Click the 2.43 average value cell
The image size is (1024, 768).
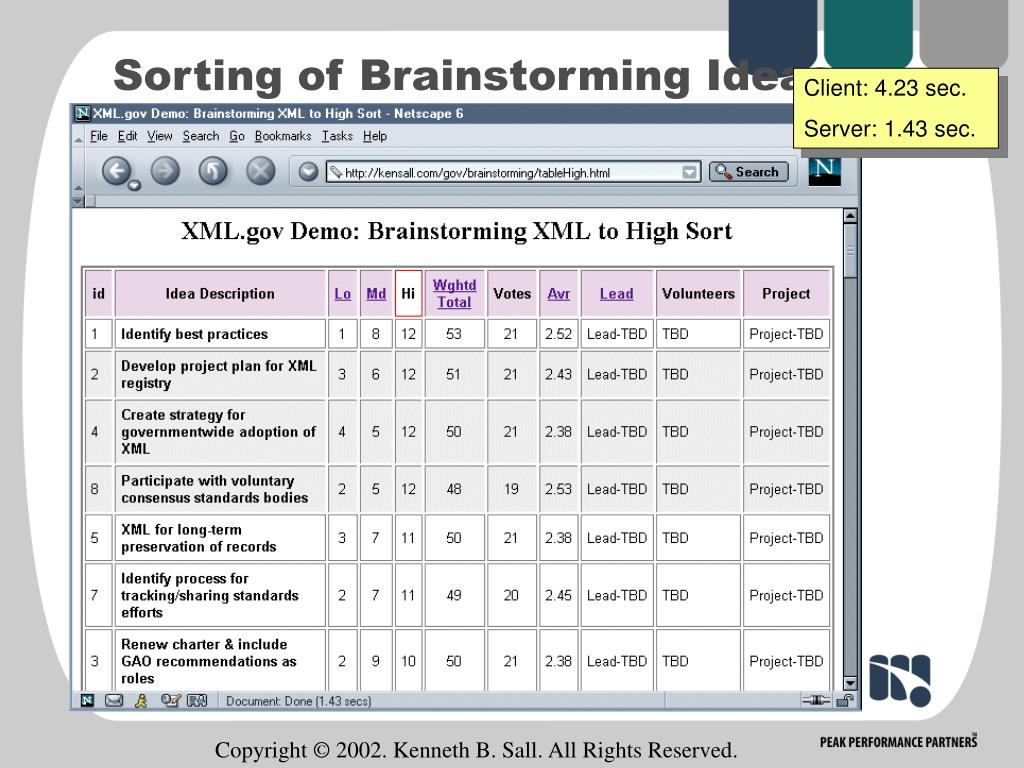[558, 374]
